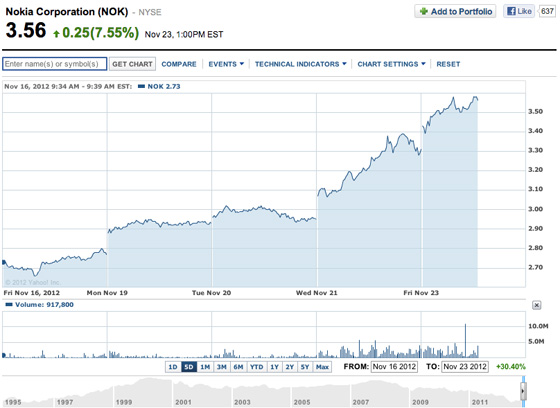This screenshot has width=560, height=408.
Task: Close the Volume panel with X icon
Action: point(536,305)
